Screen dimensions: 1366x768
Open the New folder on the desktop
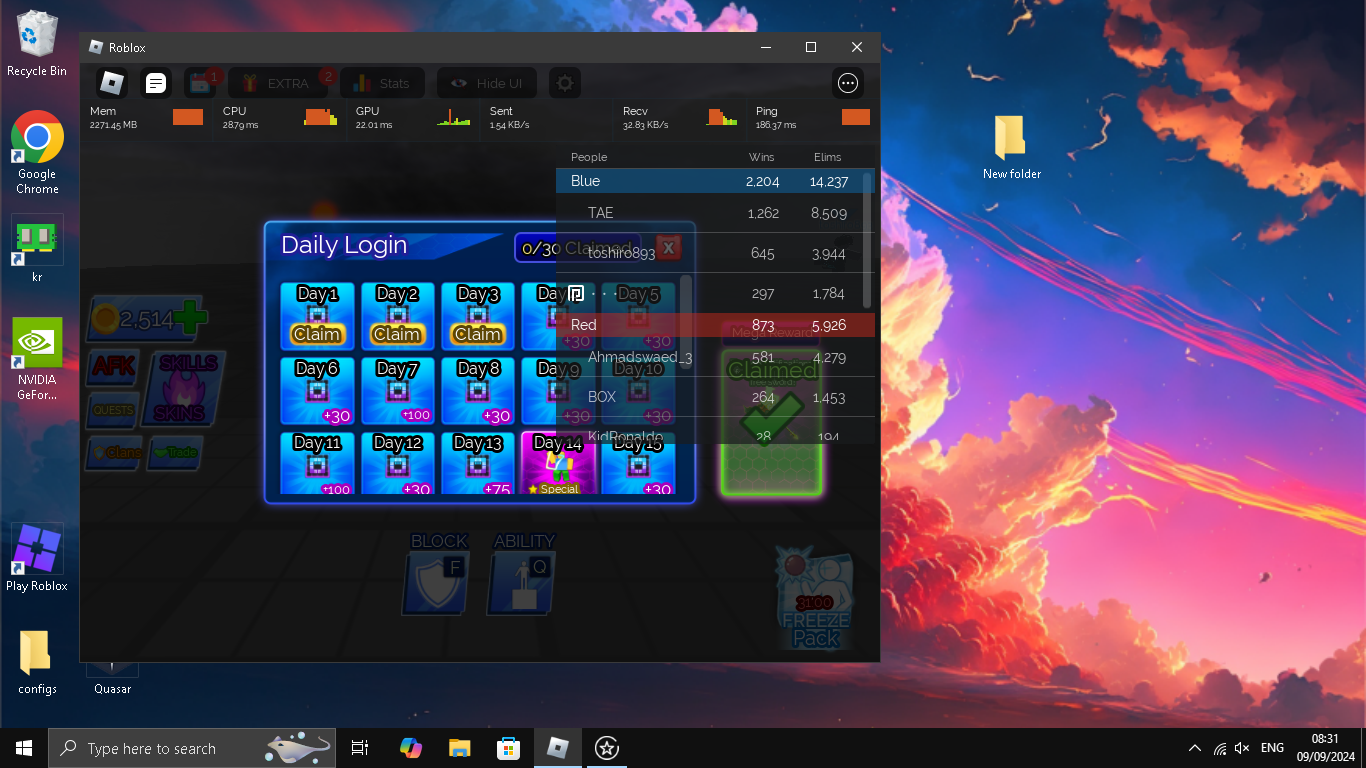pos(1011,147)
